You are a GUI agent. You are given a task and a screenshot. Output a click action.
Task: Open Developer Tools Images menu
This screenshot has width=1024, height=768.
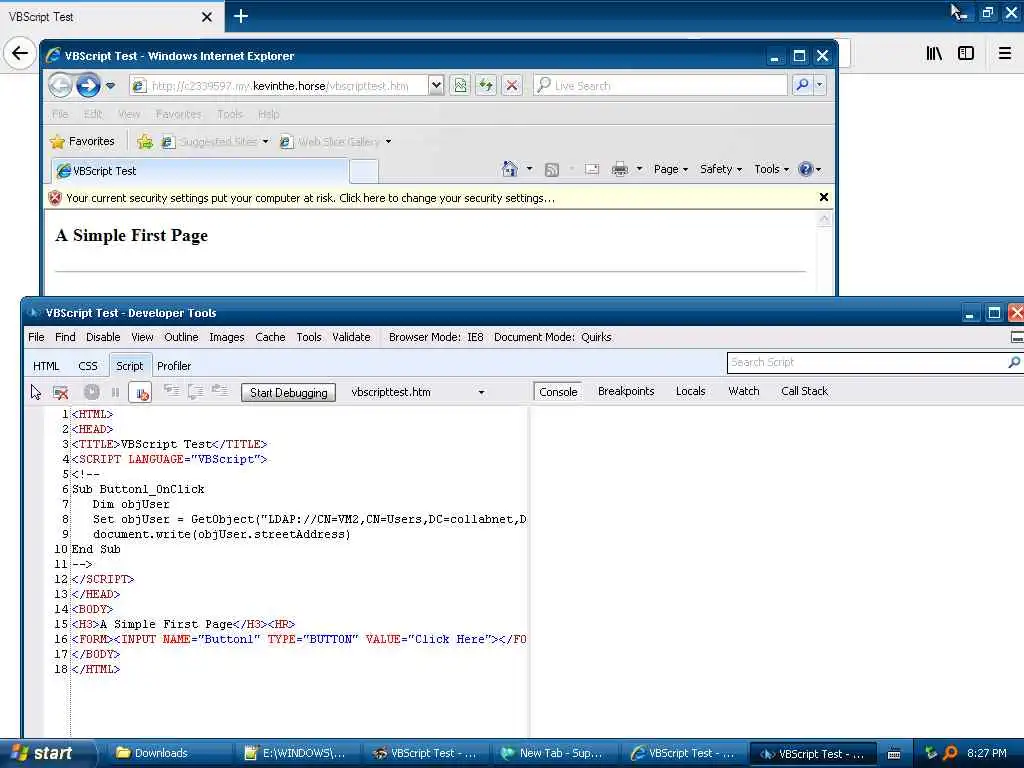point(227,337)
